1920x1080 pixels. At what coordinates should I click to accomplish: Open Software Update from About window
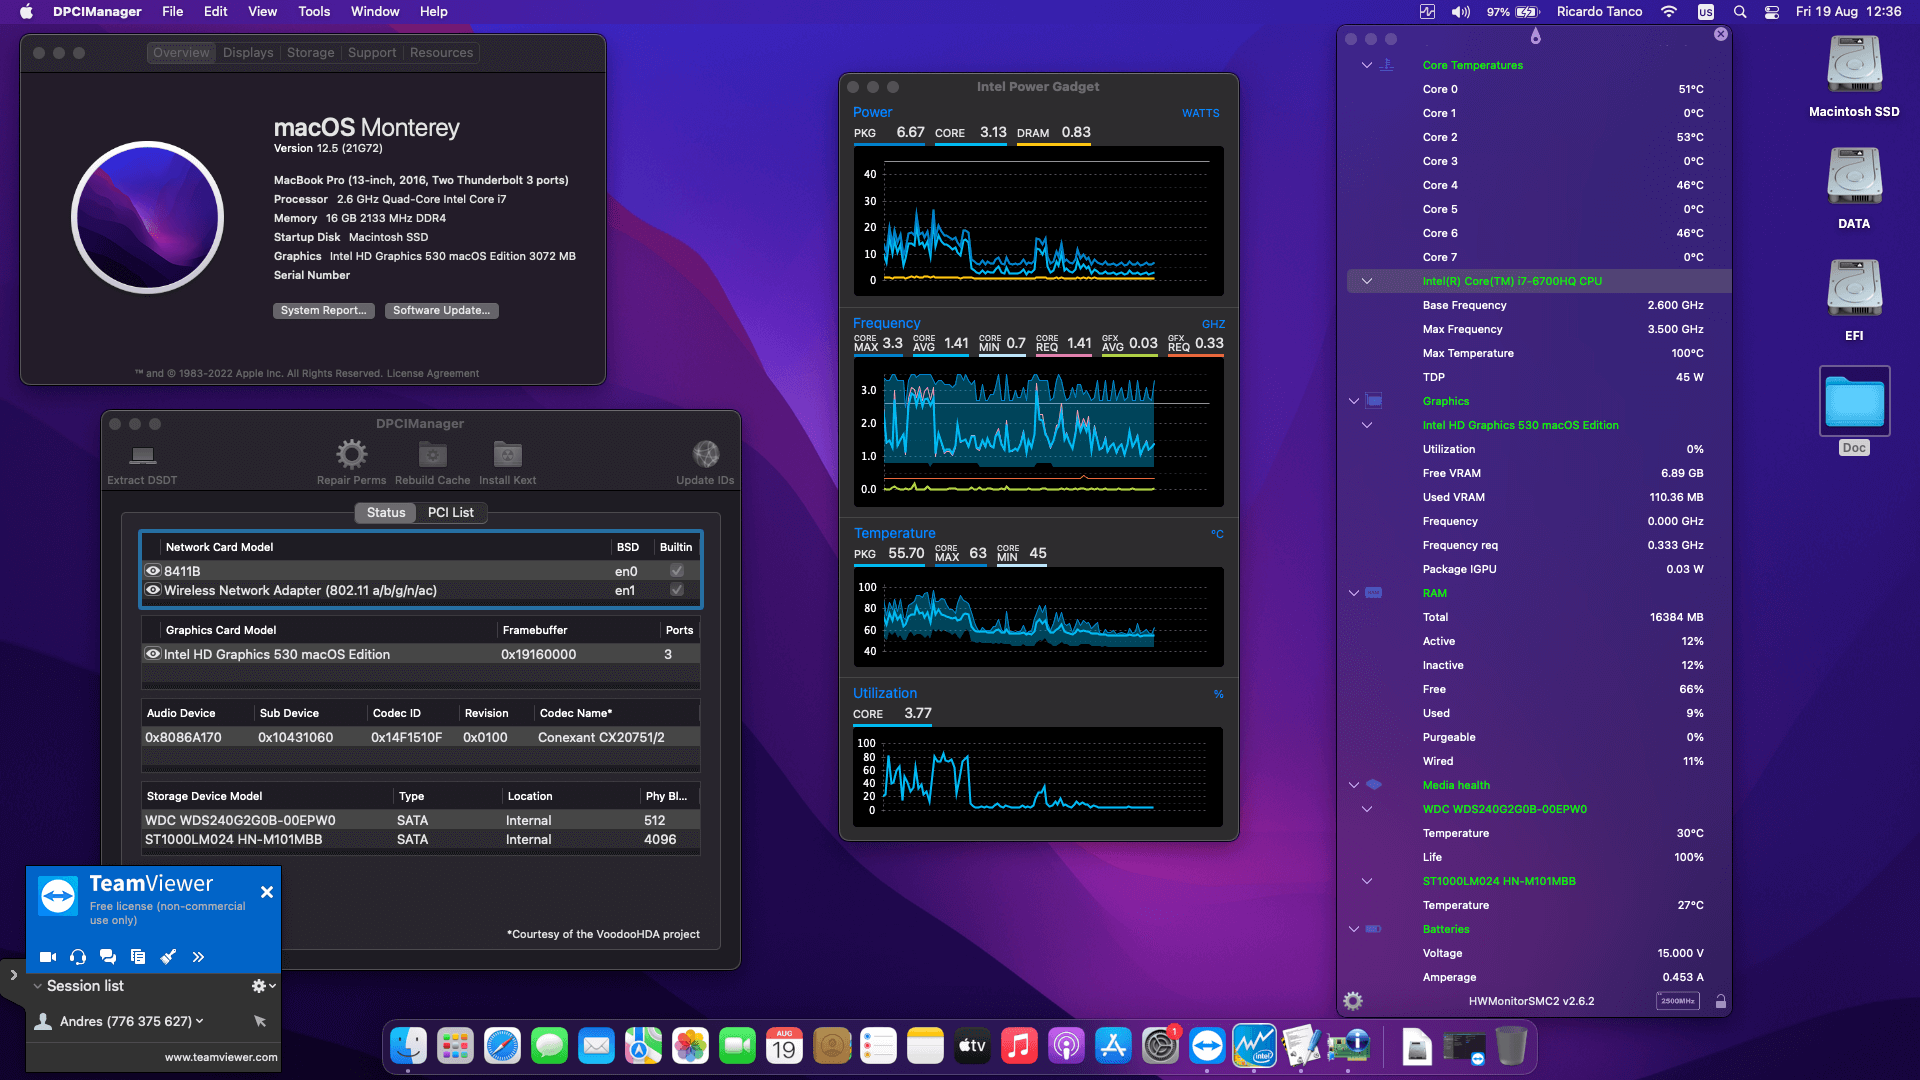[x=441, y=310]
